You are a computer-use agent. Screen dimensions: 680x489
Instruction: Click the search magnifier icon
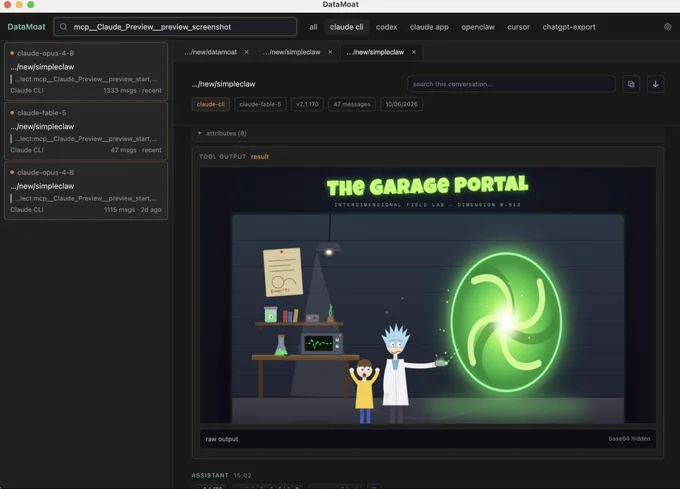coord(63,27)
